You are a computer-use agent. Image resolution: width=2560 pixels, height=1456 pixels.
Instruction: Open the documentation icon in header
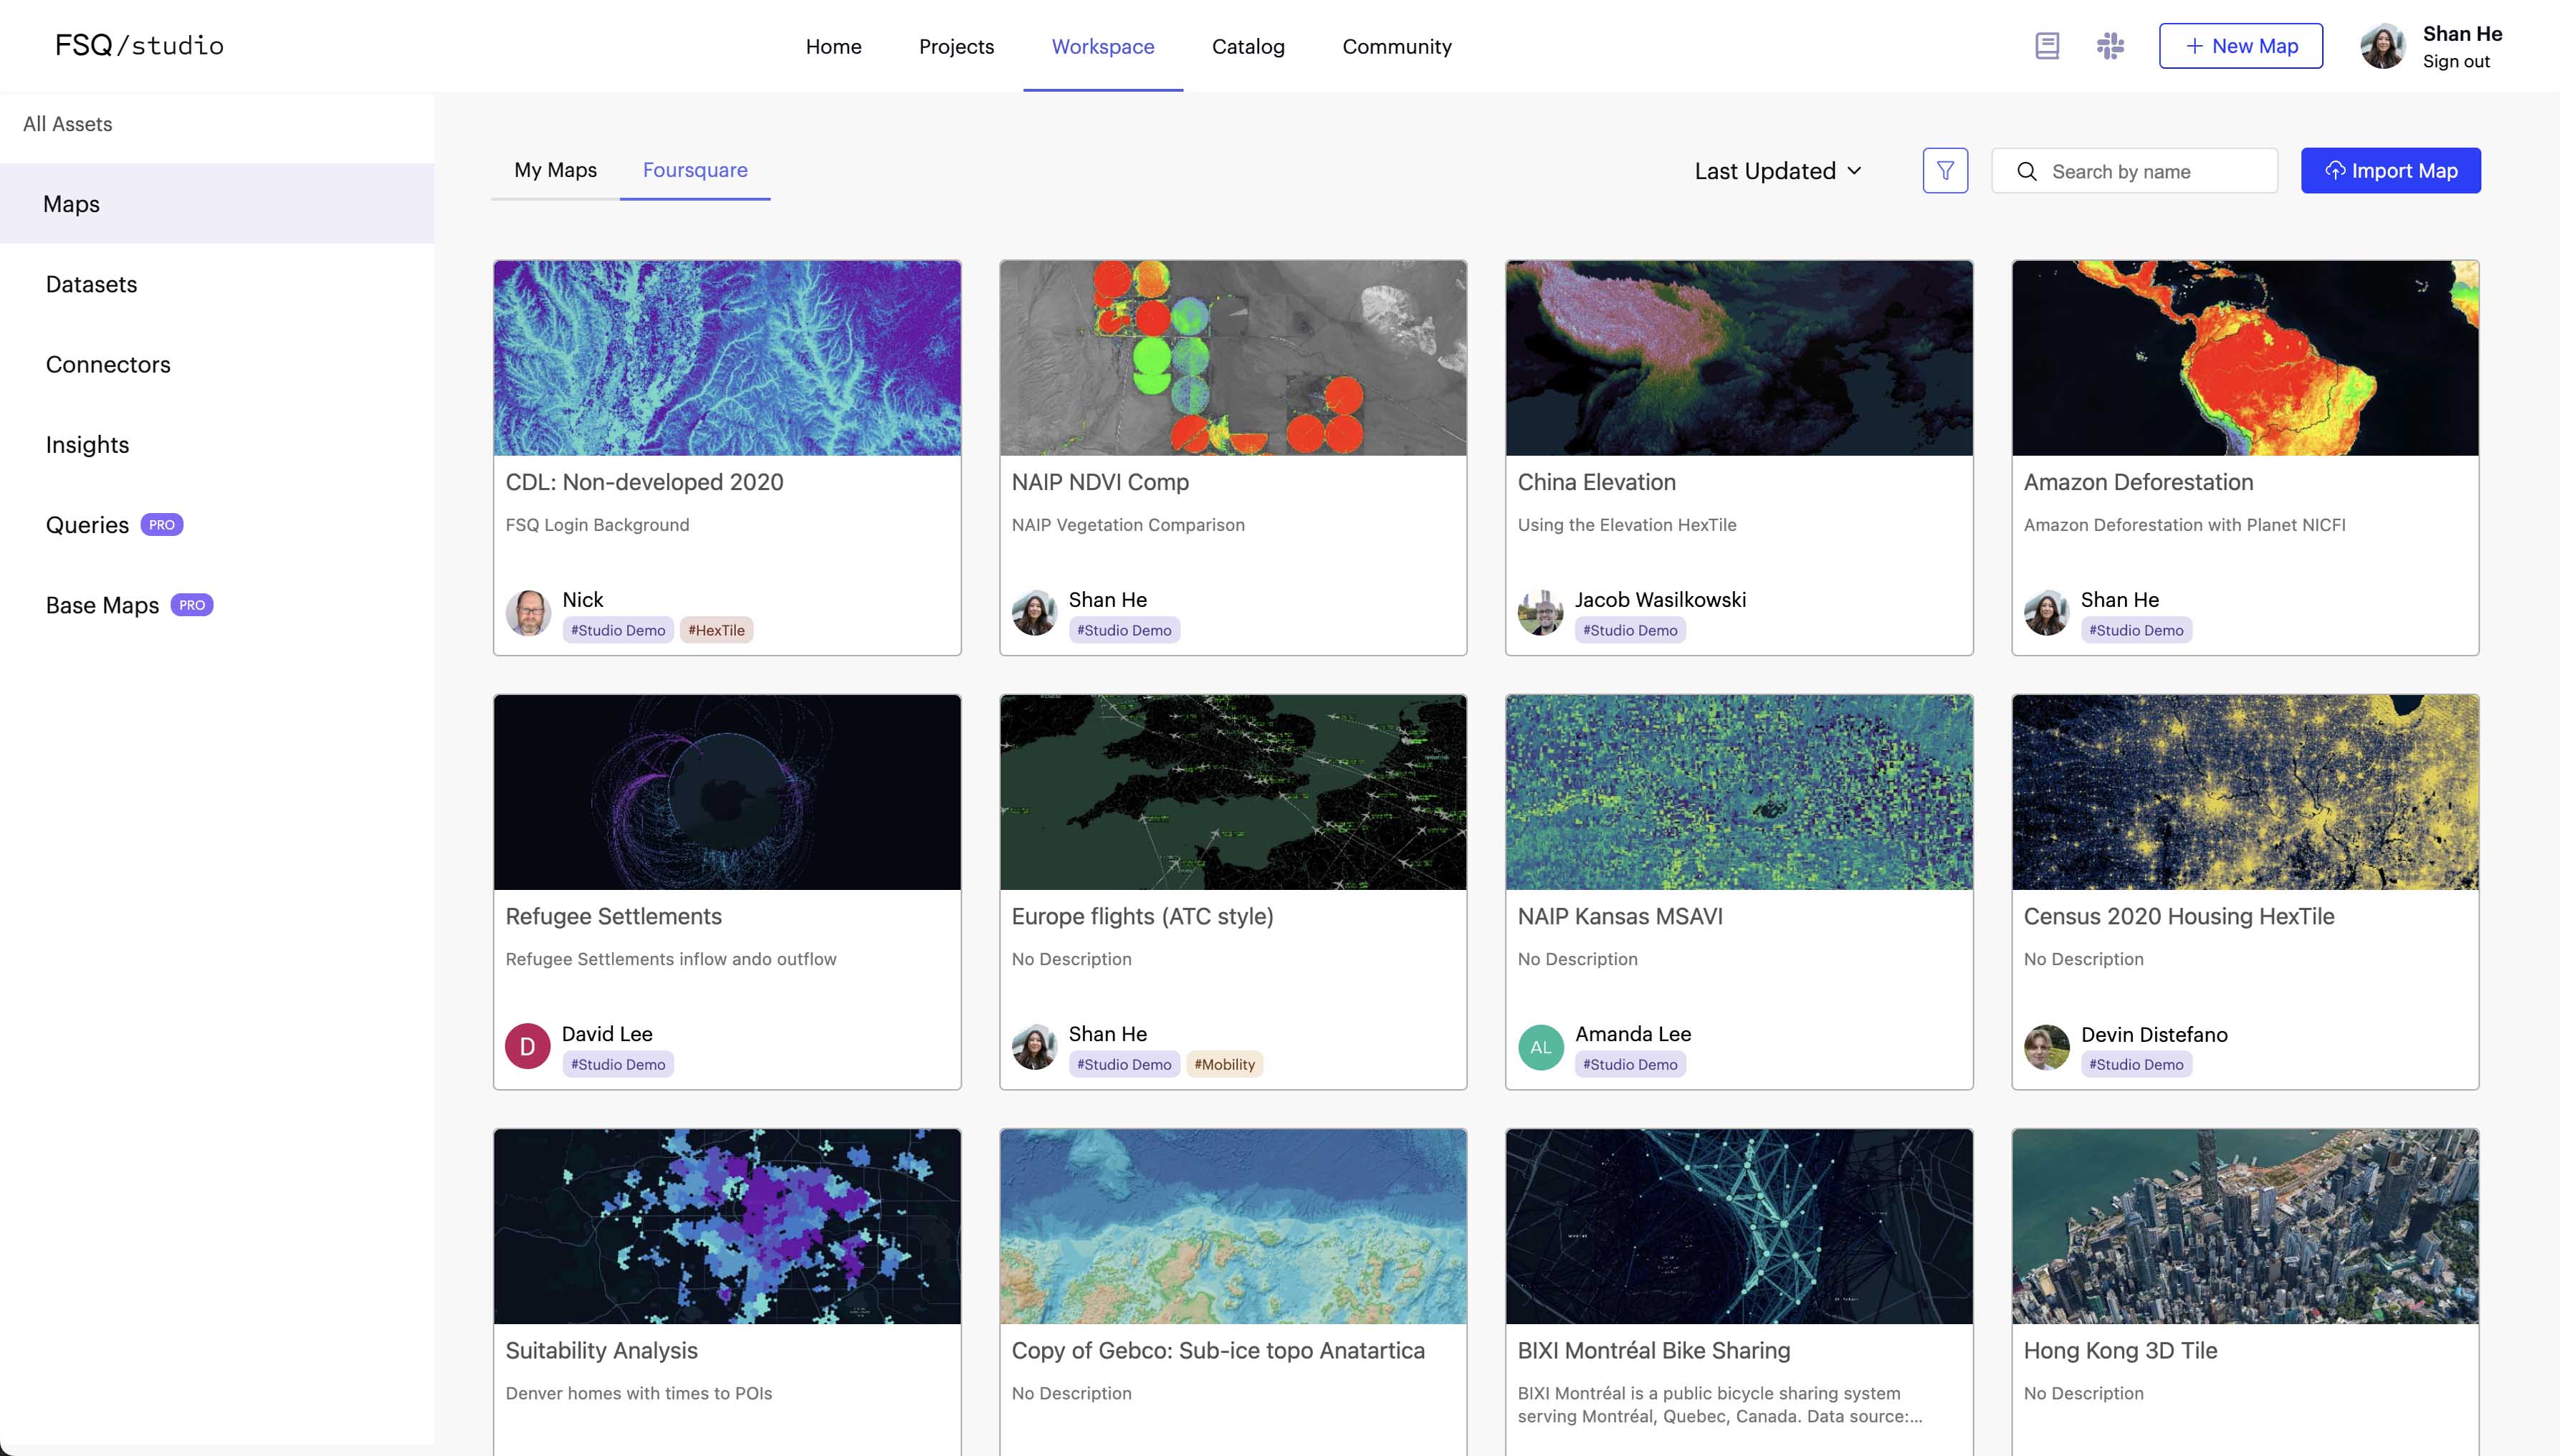coord(2047,46)
